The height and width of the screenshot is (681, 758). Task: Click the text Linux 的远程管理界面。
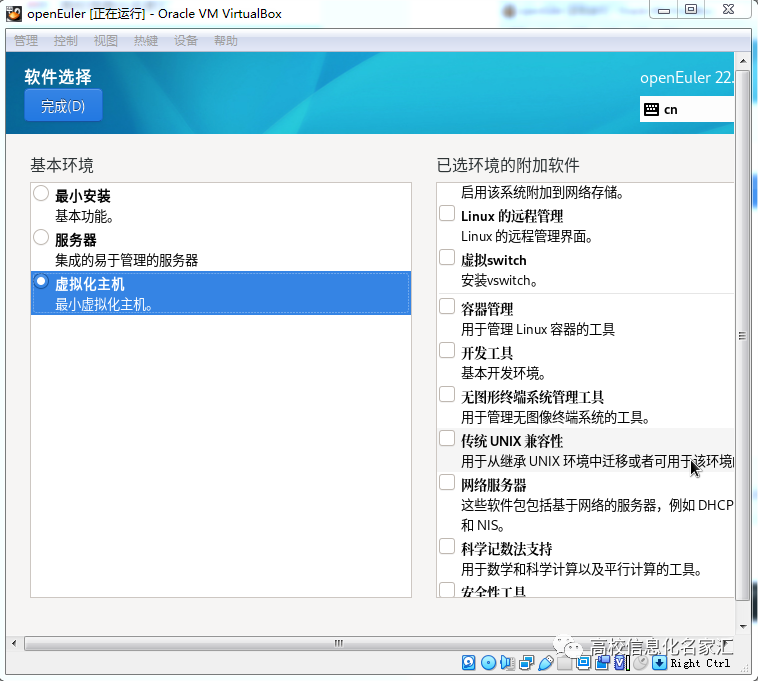click(527, 236)
